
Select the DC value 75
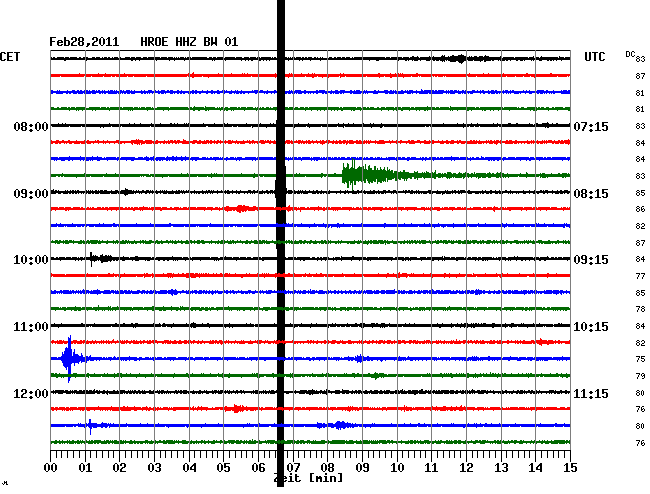(x=640, y=359)
